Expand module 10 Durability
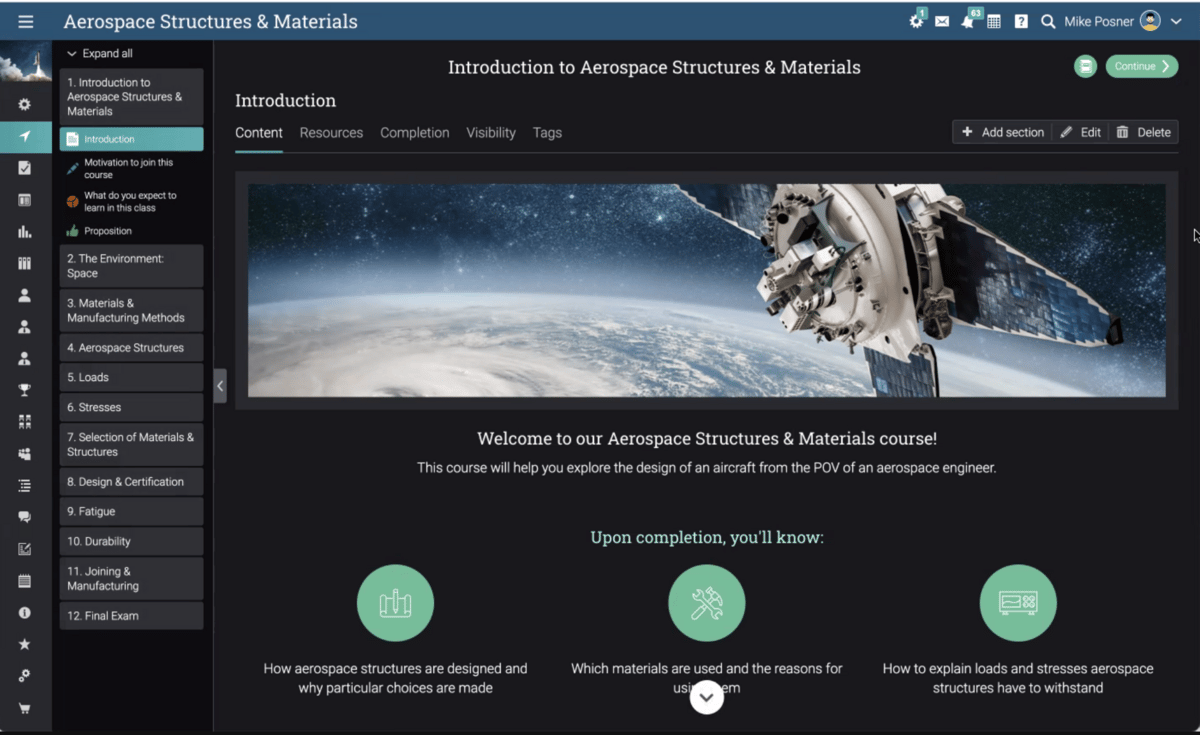Image resolution: width=1200 pixels, height=735 pixels. (131, 541)
